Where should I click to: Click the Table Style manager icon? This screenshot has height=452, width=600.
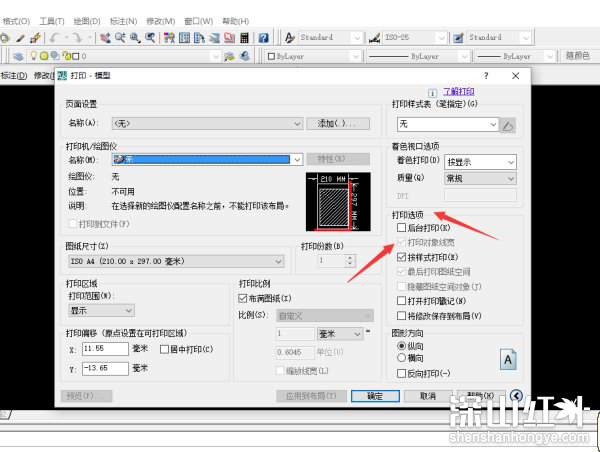458,38
